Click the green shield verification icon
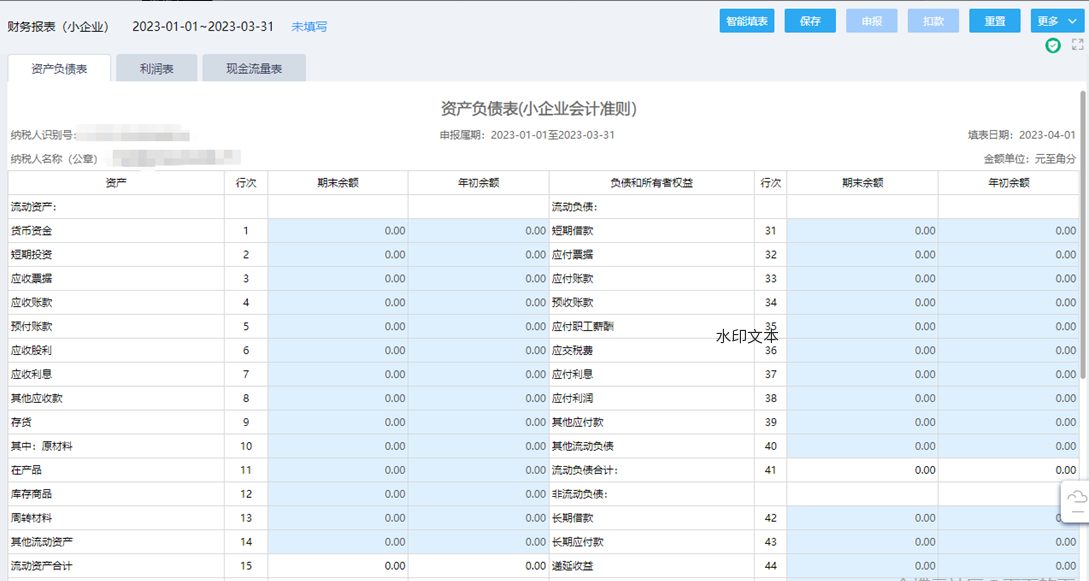Screen dimensions: 1089x581 pos(1053,45)
